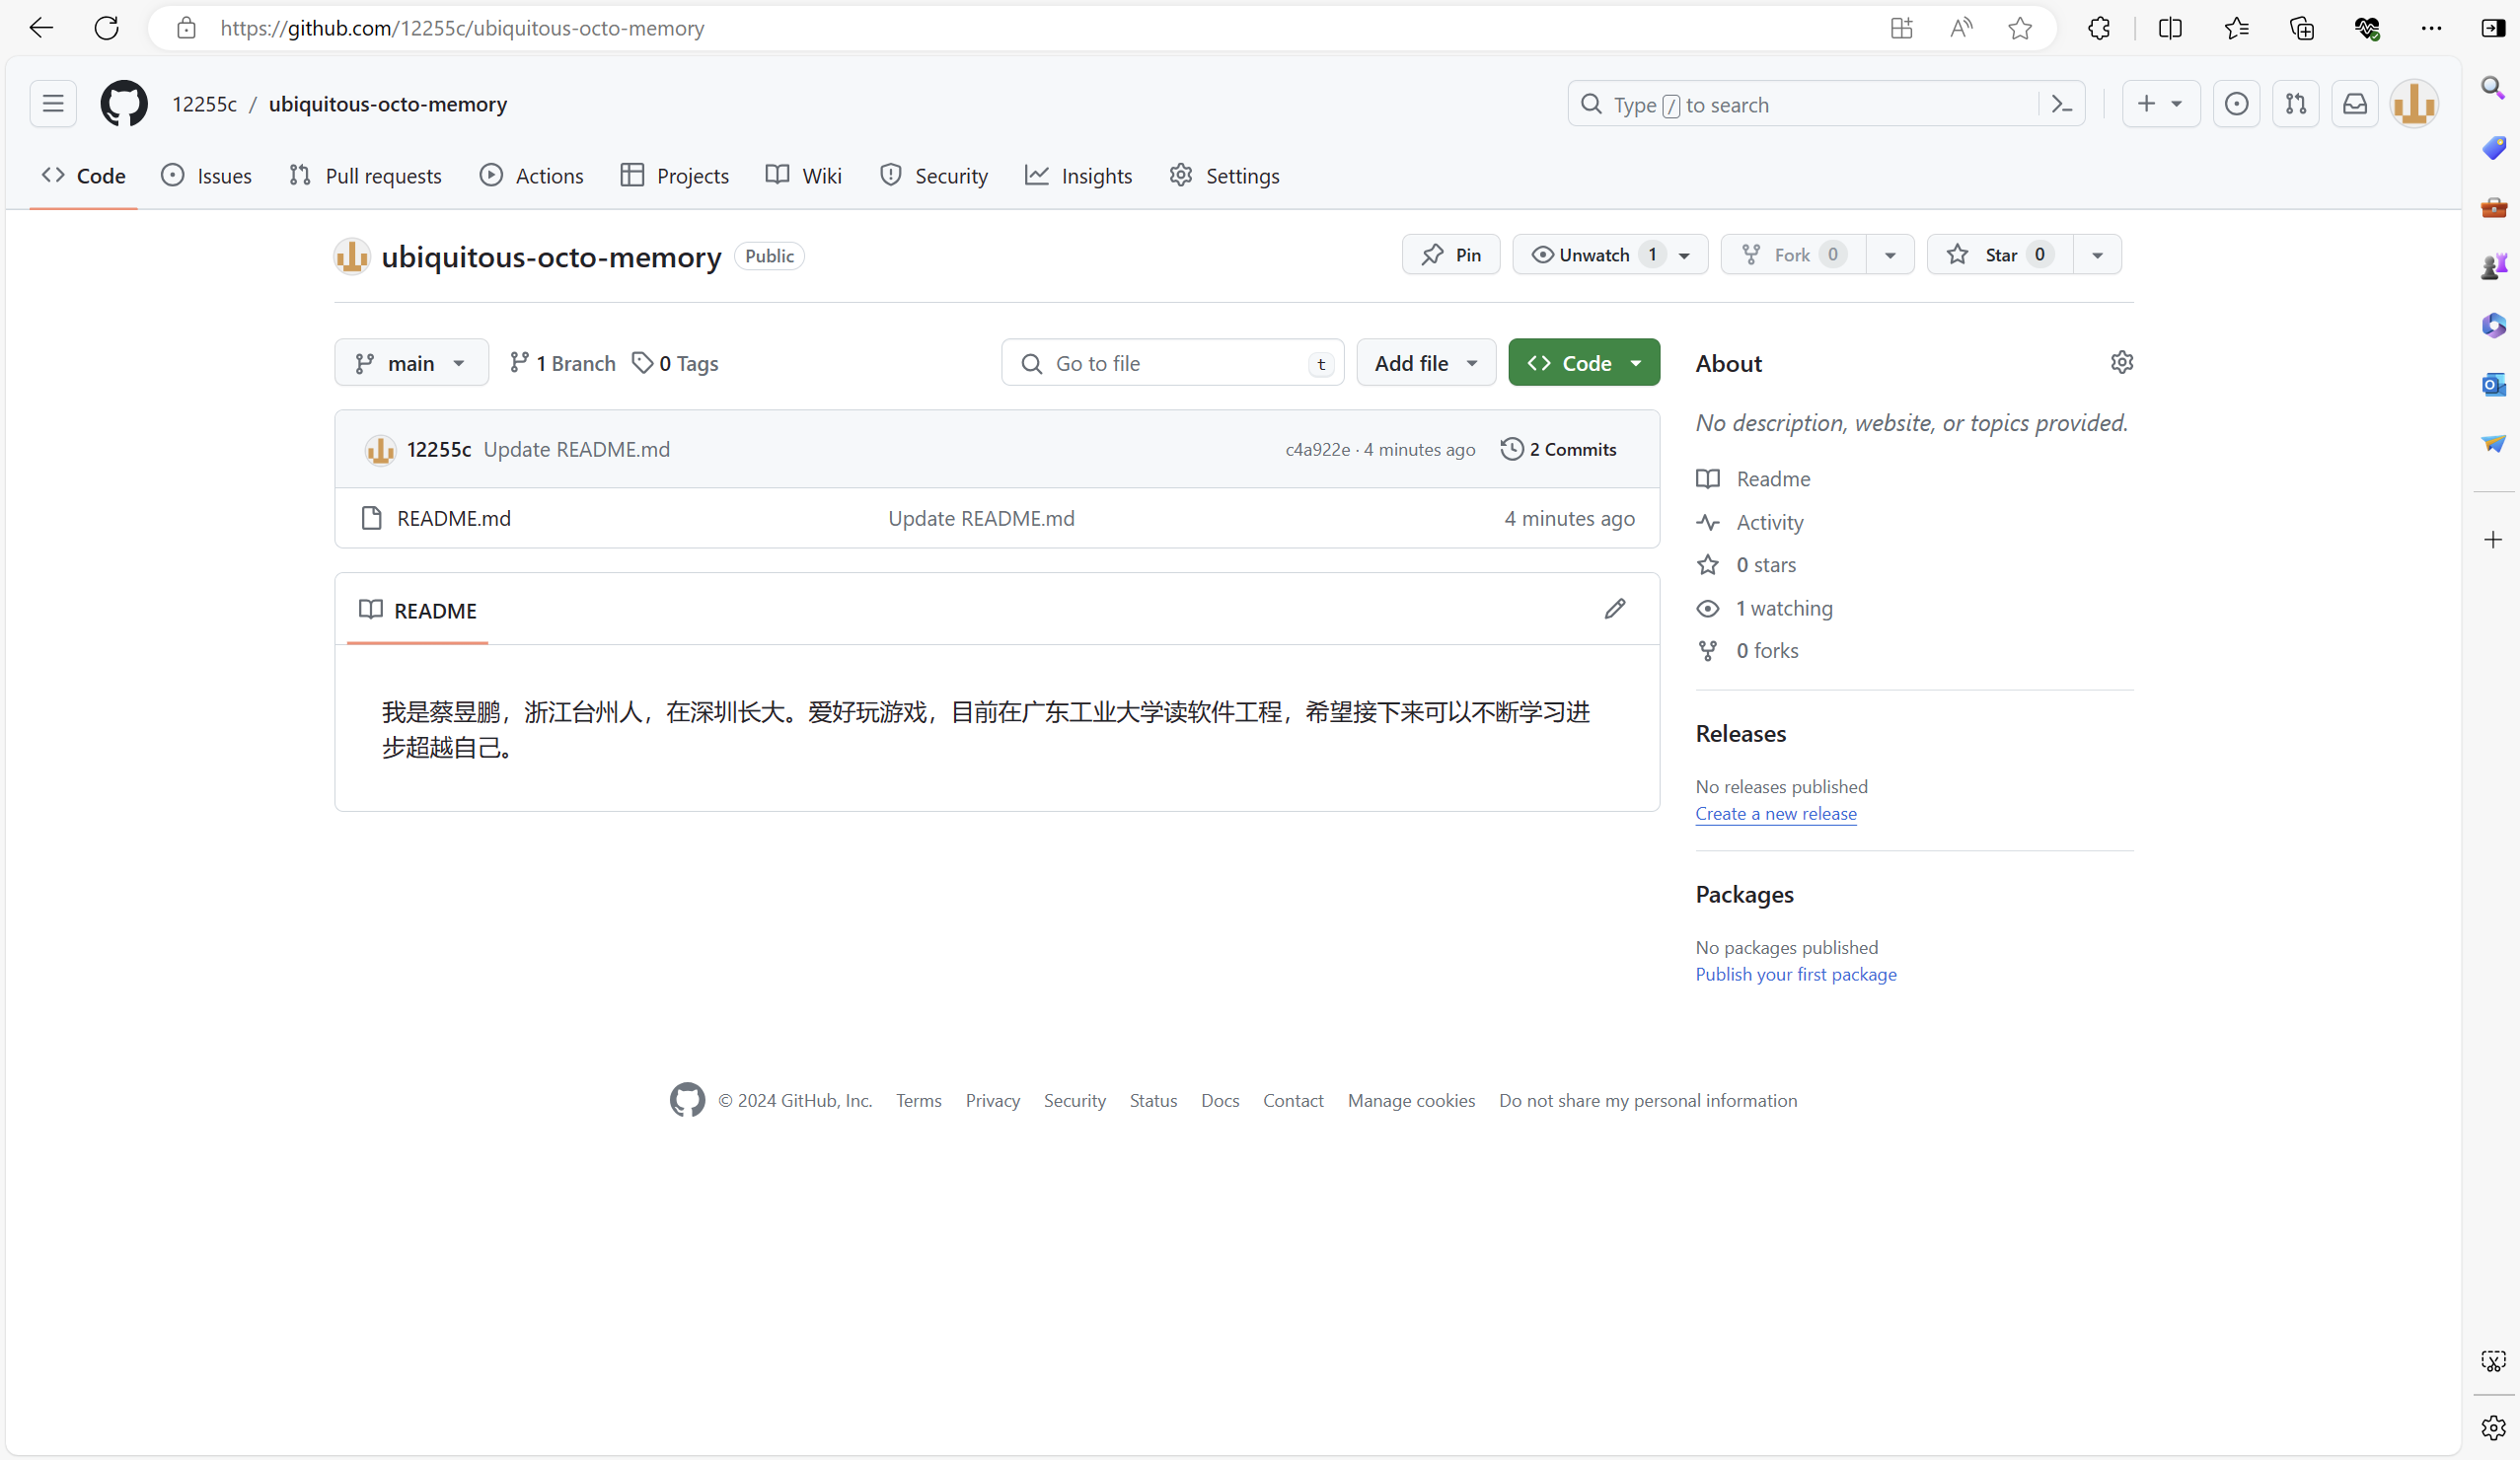Viewport: 2520px width, 1460px height.
Task: Click the Go to file search field
Action: coord(1171,363)
